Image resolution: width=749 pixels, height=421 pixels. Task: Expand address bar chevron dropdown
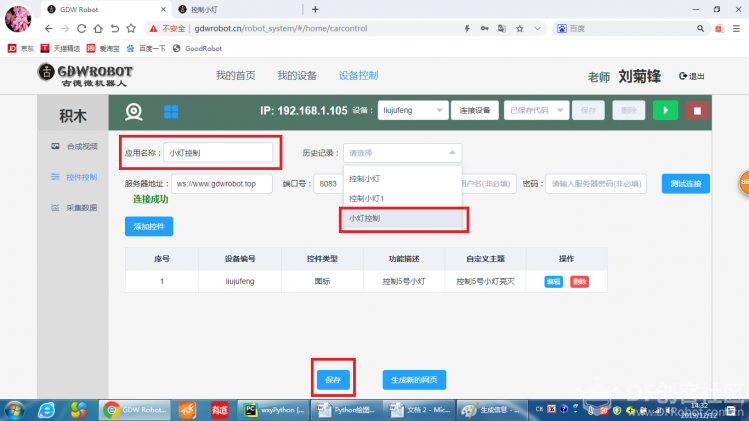click(537, 29)
